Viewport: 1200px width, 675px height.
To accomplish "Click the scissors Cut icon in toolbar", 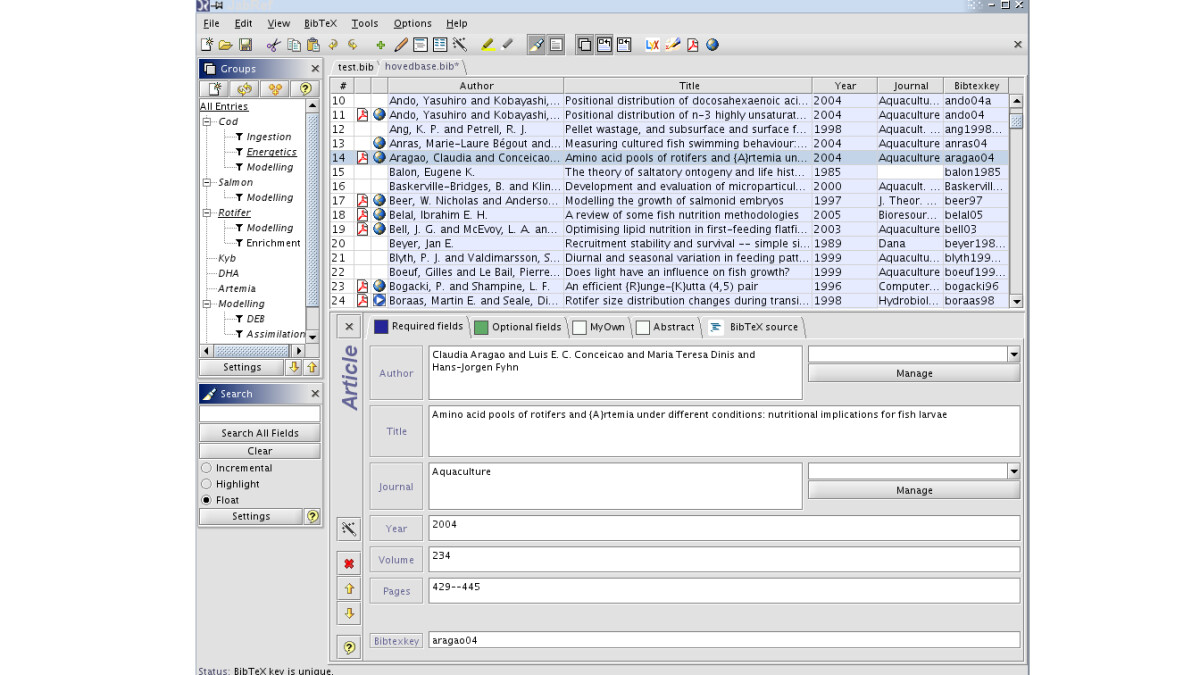I will (273, 45).
